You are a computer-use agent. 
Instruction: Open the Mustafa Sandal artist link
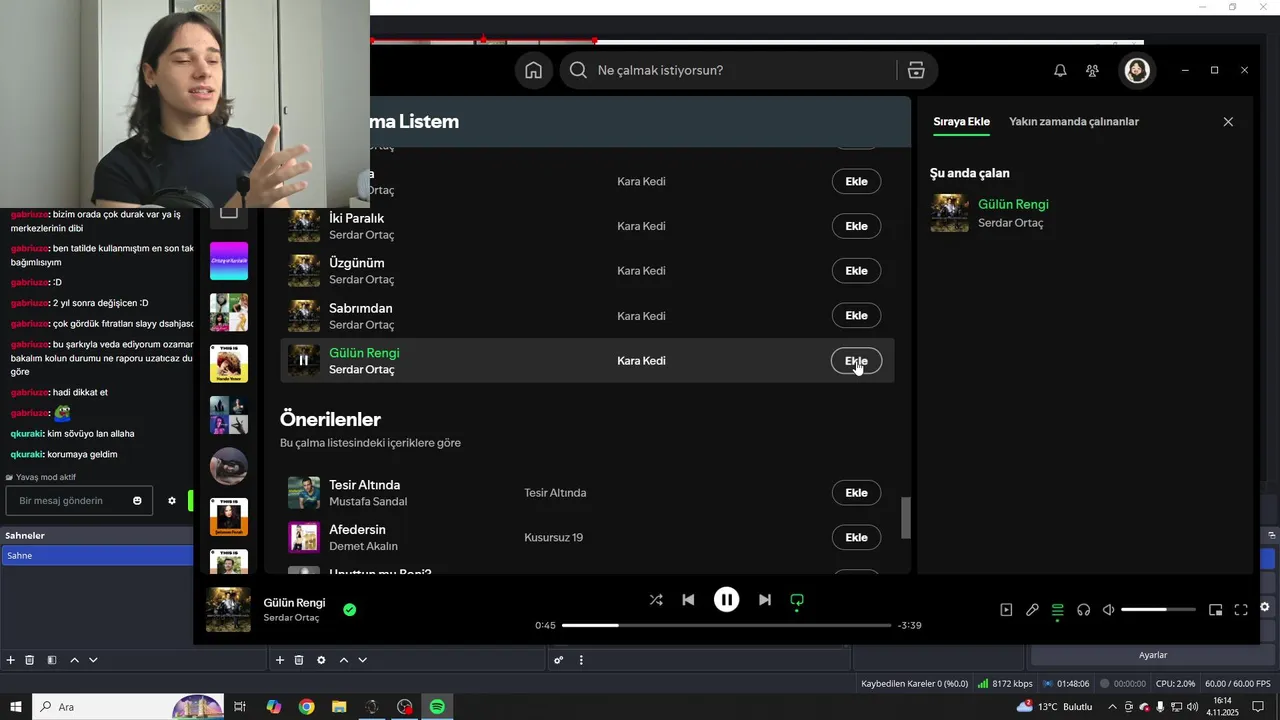[x=368, y=502]
